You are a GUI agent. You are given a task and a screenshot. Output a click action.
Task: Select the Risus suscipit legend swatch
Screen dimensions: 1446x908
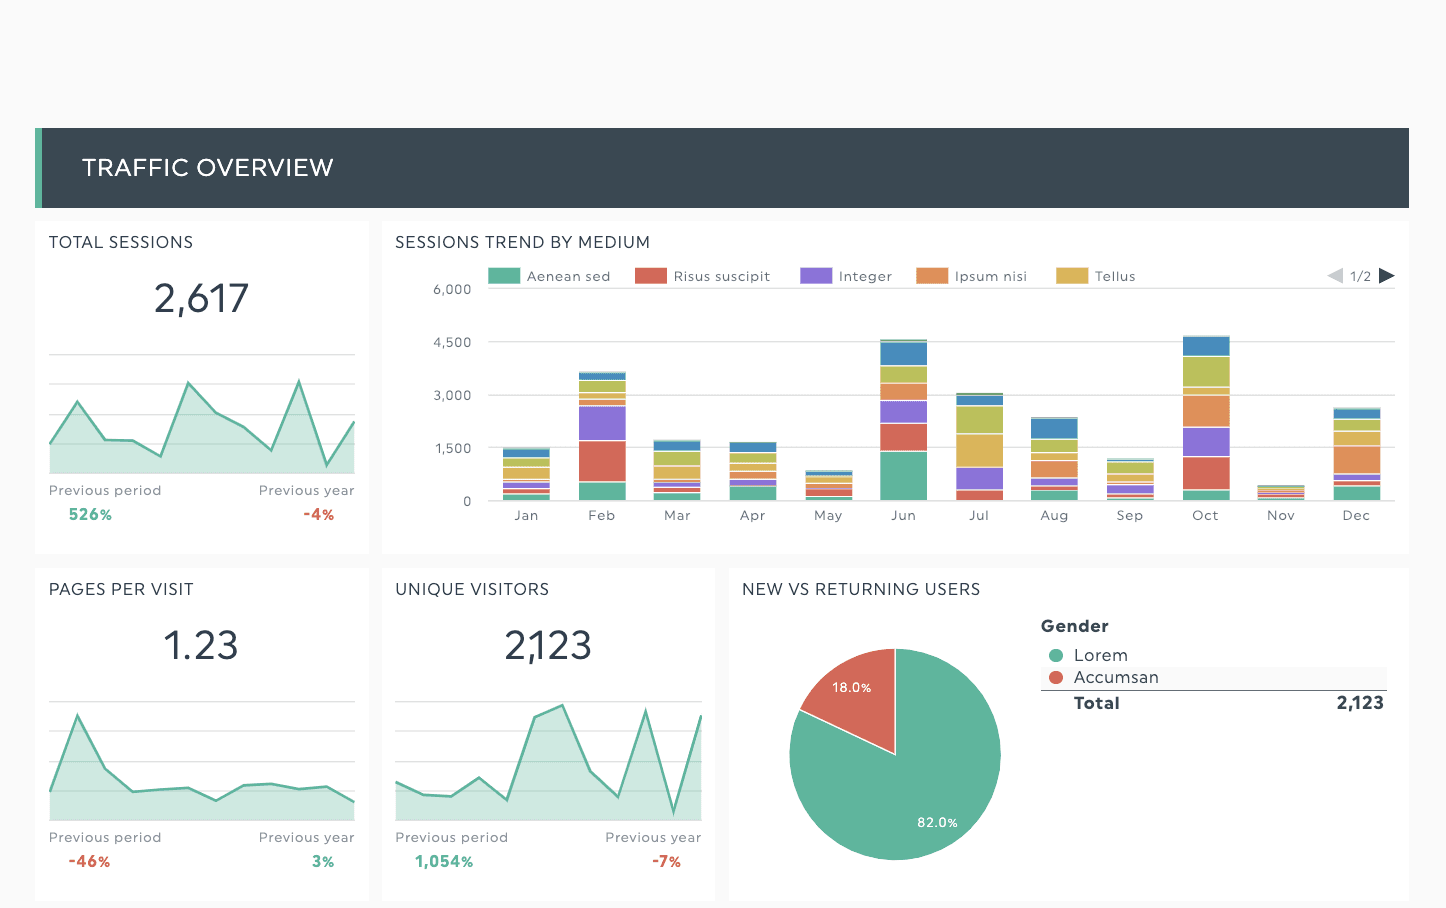(651, 275)
